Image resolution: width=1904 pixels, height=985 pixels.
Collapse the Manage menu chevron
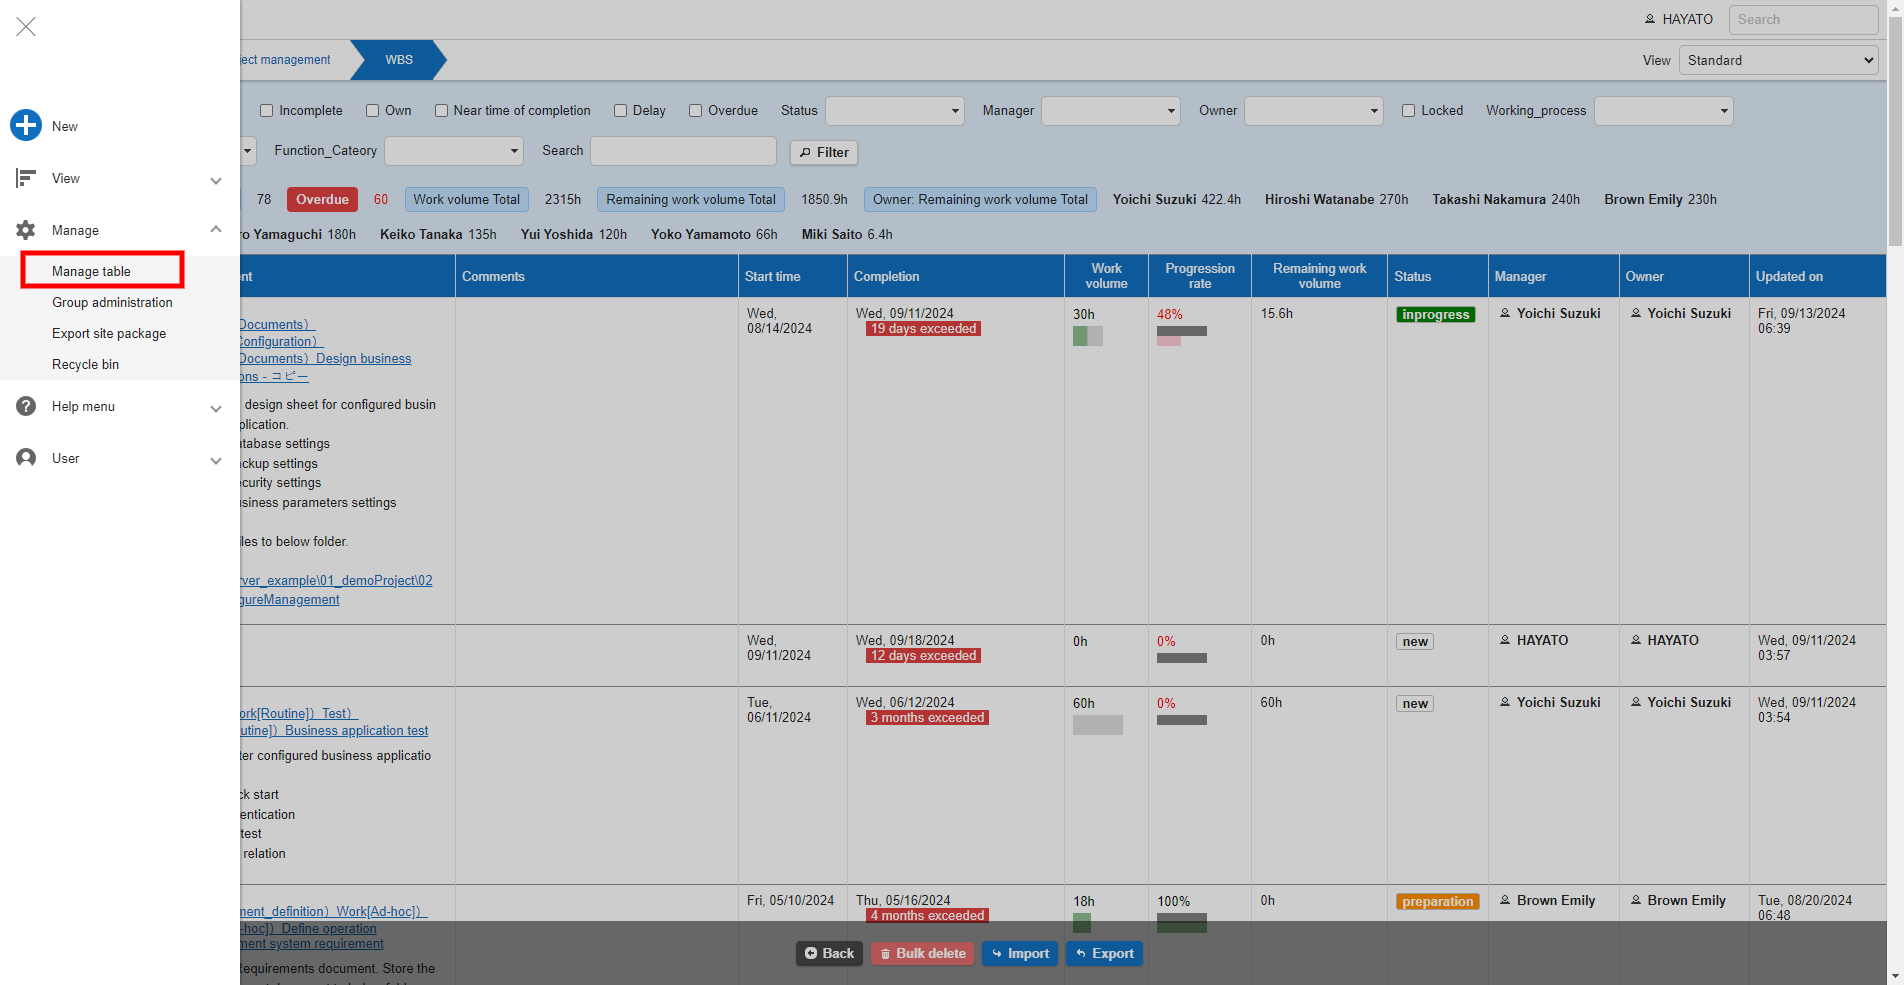[215, 230]
